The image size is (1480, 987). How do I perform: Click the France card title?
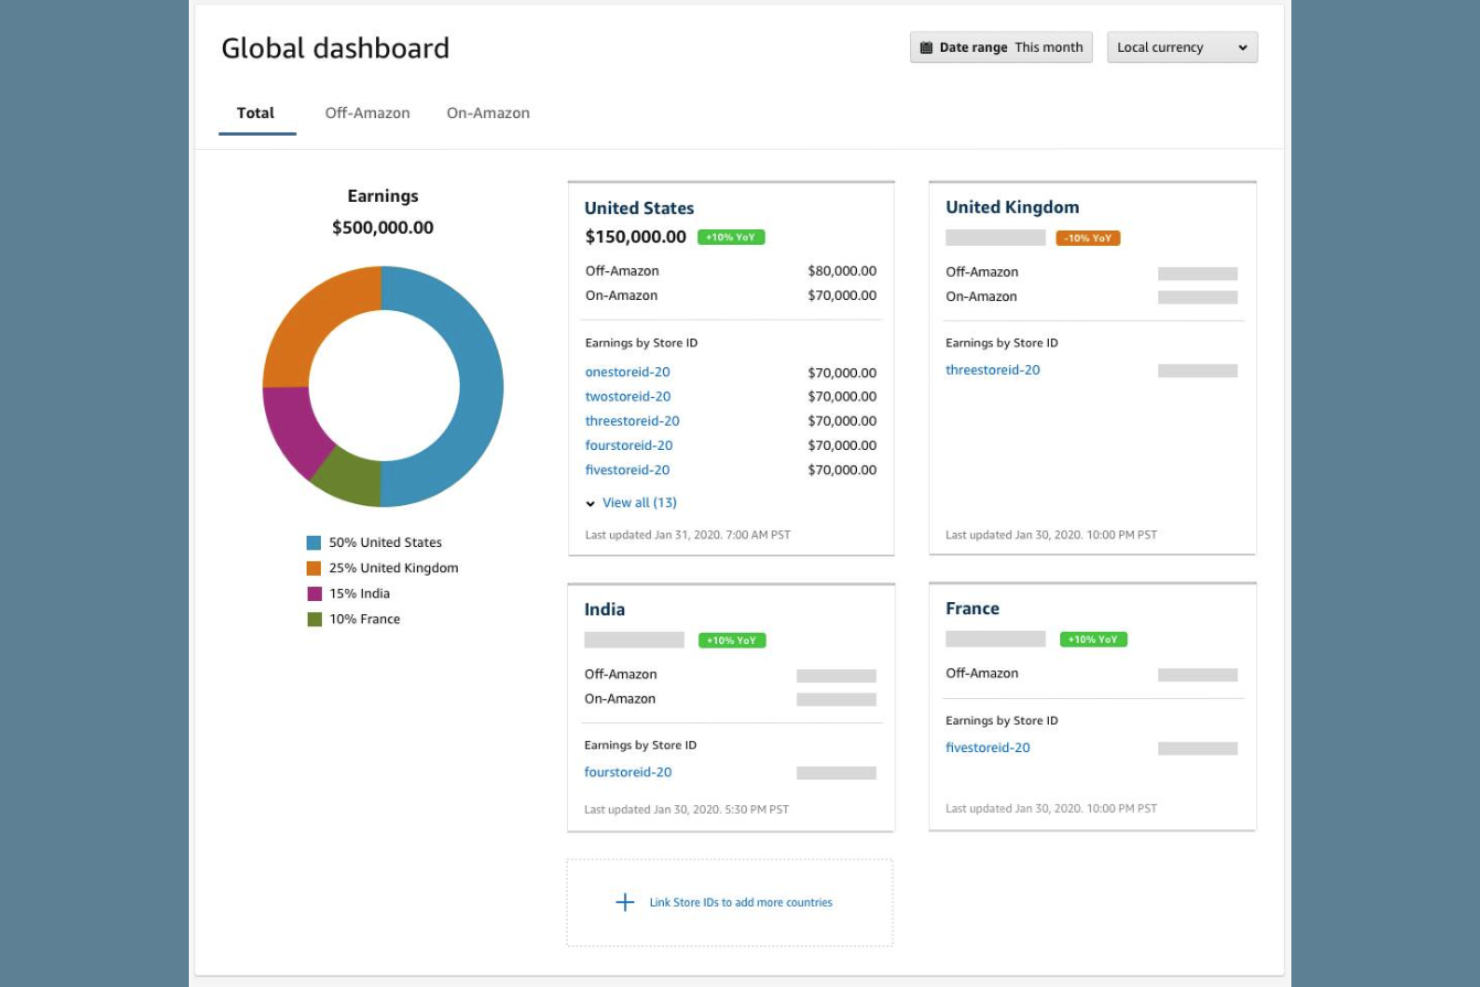click(972, 608)
